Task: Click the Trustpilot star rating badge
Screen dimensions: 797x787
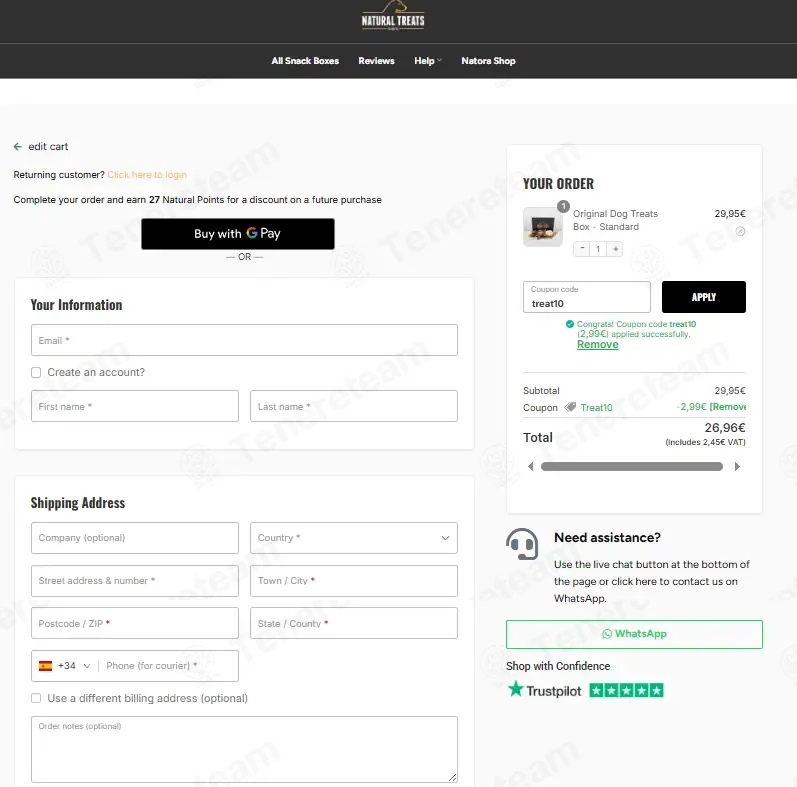Action: [626, 691]
